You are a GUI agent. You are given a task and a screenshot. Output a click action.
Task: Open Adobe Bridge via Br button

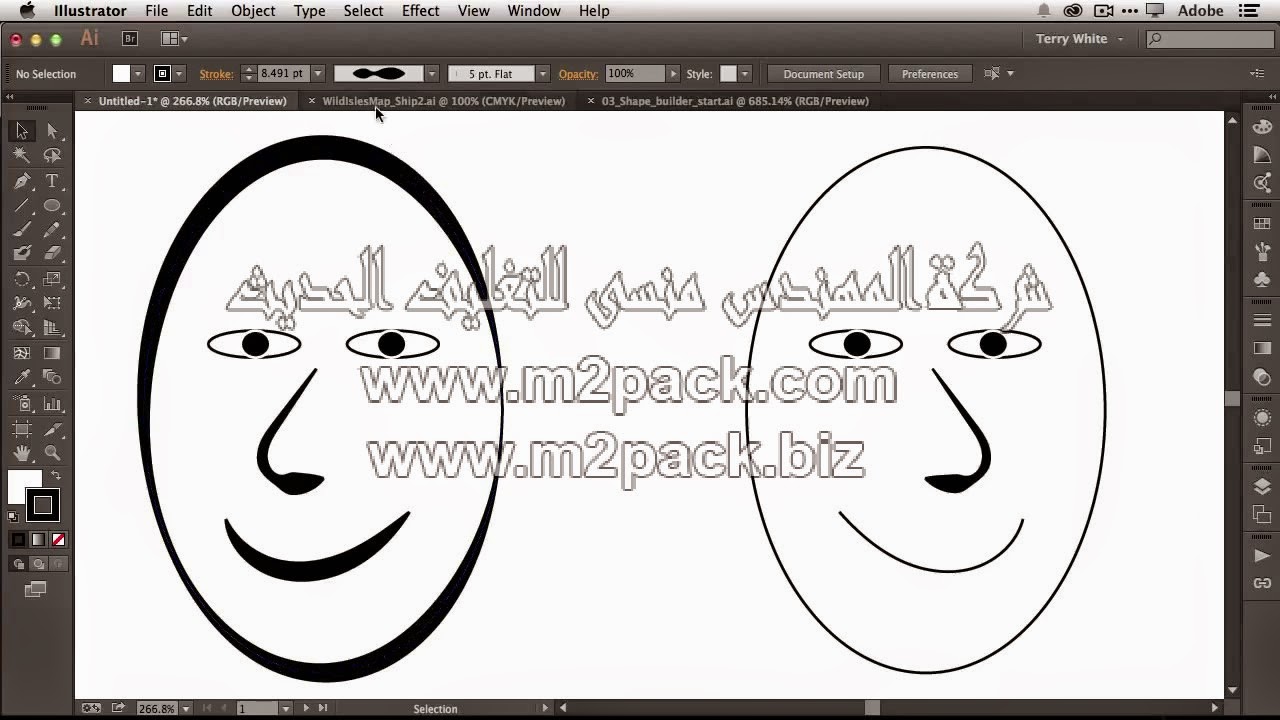coord(129,38)
